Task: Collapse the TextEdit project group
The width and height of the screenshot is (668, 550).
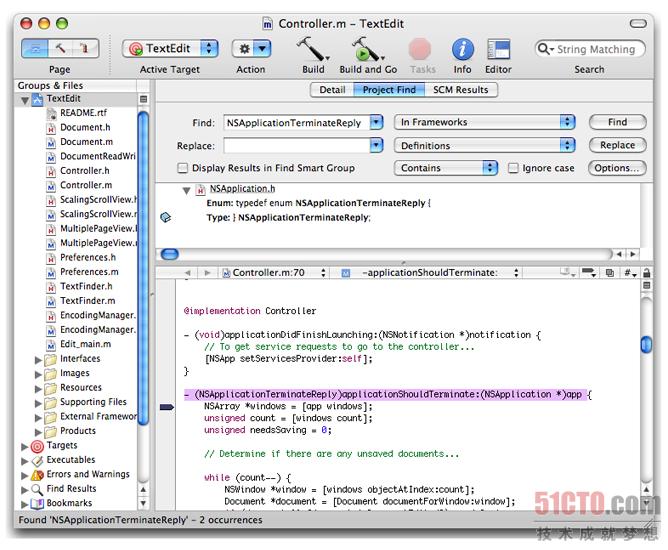Action: coord(25,100)
